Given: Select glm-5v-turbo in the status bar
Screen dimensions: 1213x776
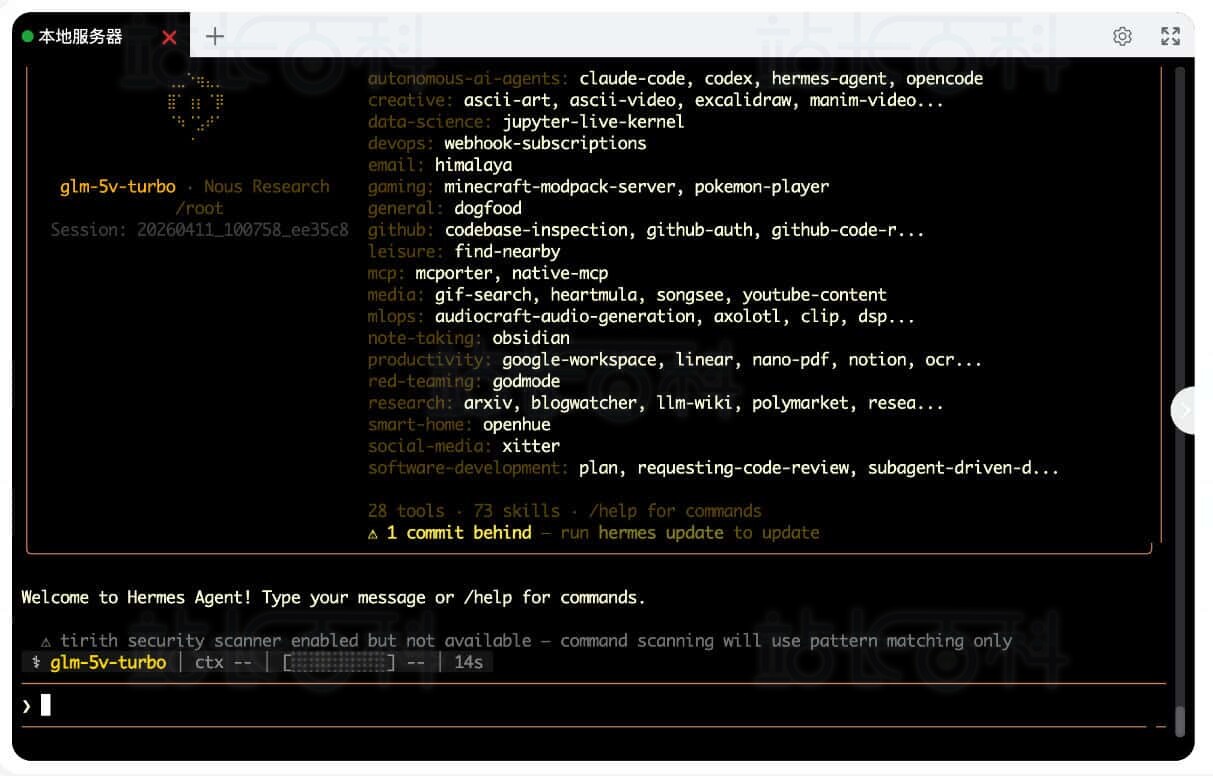Looking at the screenshot, I should click(x=108, y=662).
